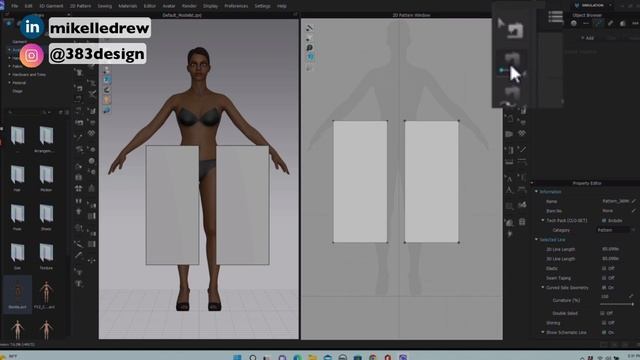
Task: Select the FV2 avatar thumbnail
Action: pyautogui.click(x=46, y=293)
